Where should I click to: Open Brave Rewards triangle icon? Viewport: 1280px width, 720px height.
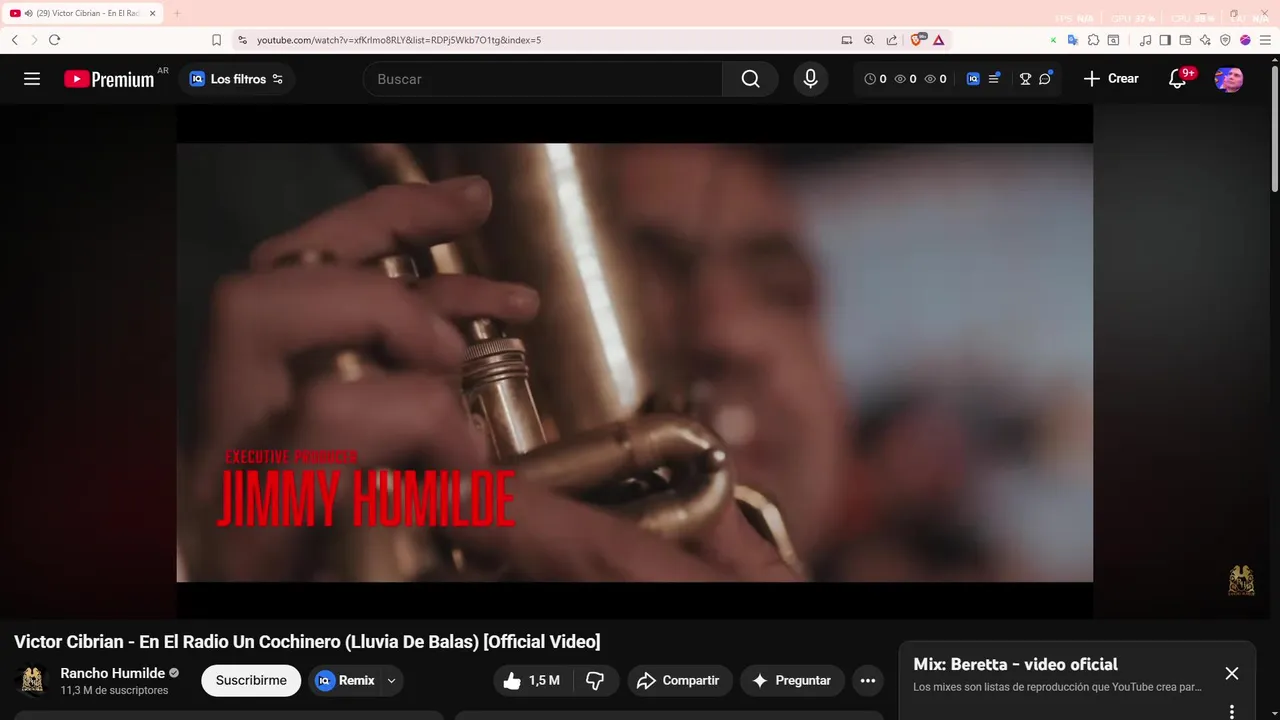pos(939,40)
